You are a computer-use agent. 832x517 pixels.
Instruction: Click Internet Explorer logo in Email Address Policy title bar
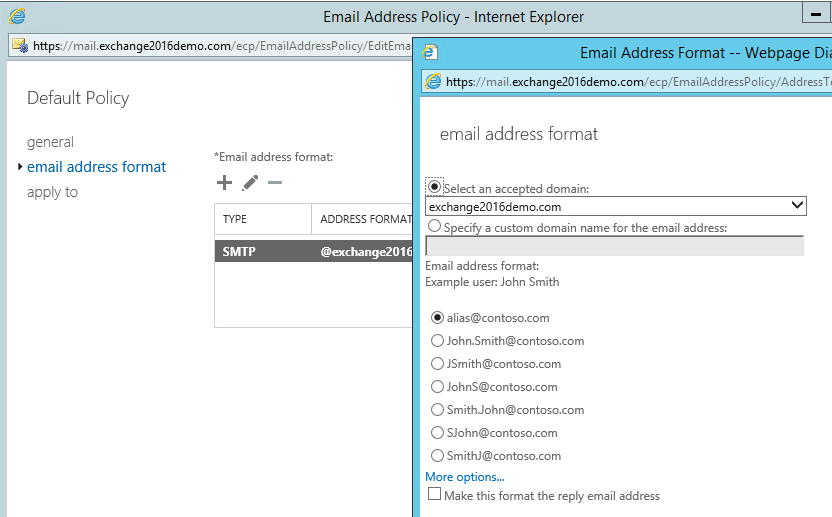pos(17,16)
